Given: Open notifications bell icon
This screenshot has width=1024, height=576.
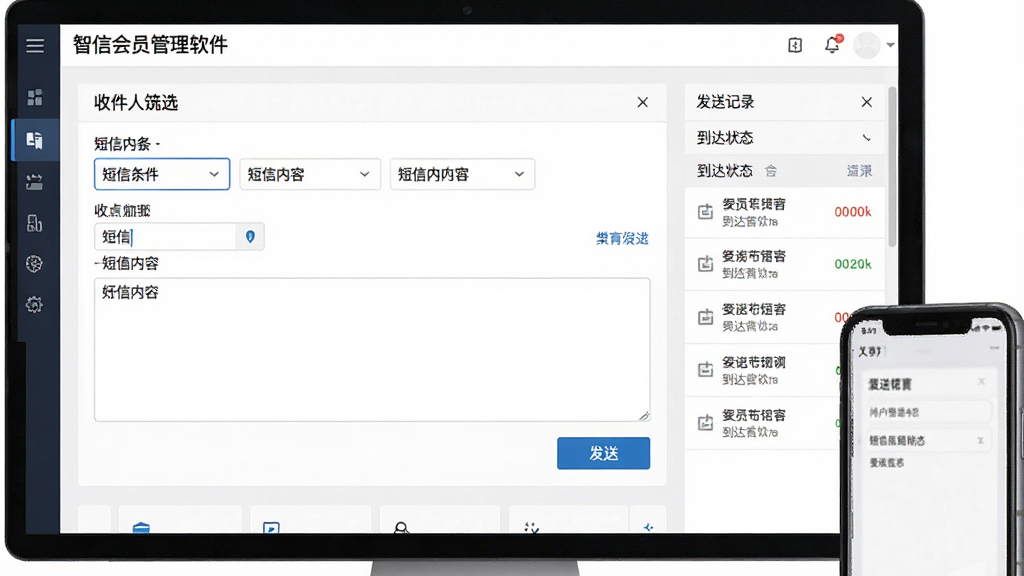Looking at the screenshot, I should tap(832, 45).
